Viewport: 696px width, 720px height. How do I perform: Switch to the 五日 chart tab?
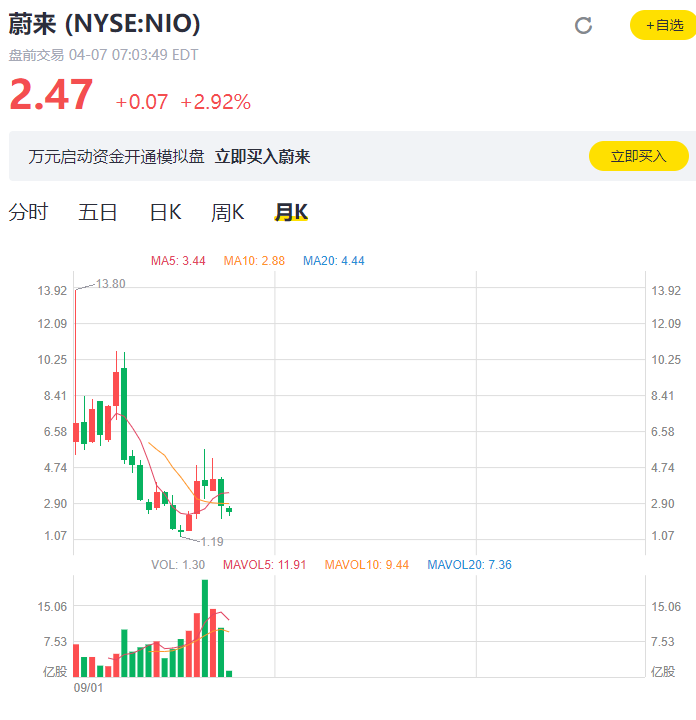coord(98,212)
